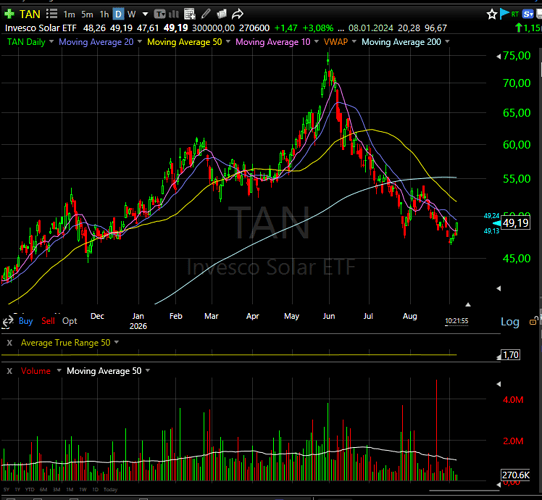
Task: Open Volume's Moving Average 50 dropdown
Action: coord(148,371)
